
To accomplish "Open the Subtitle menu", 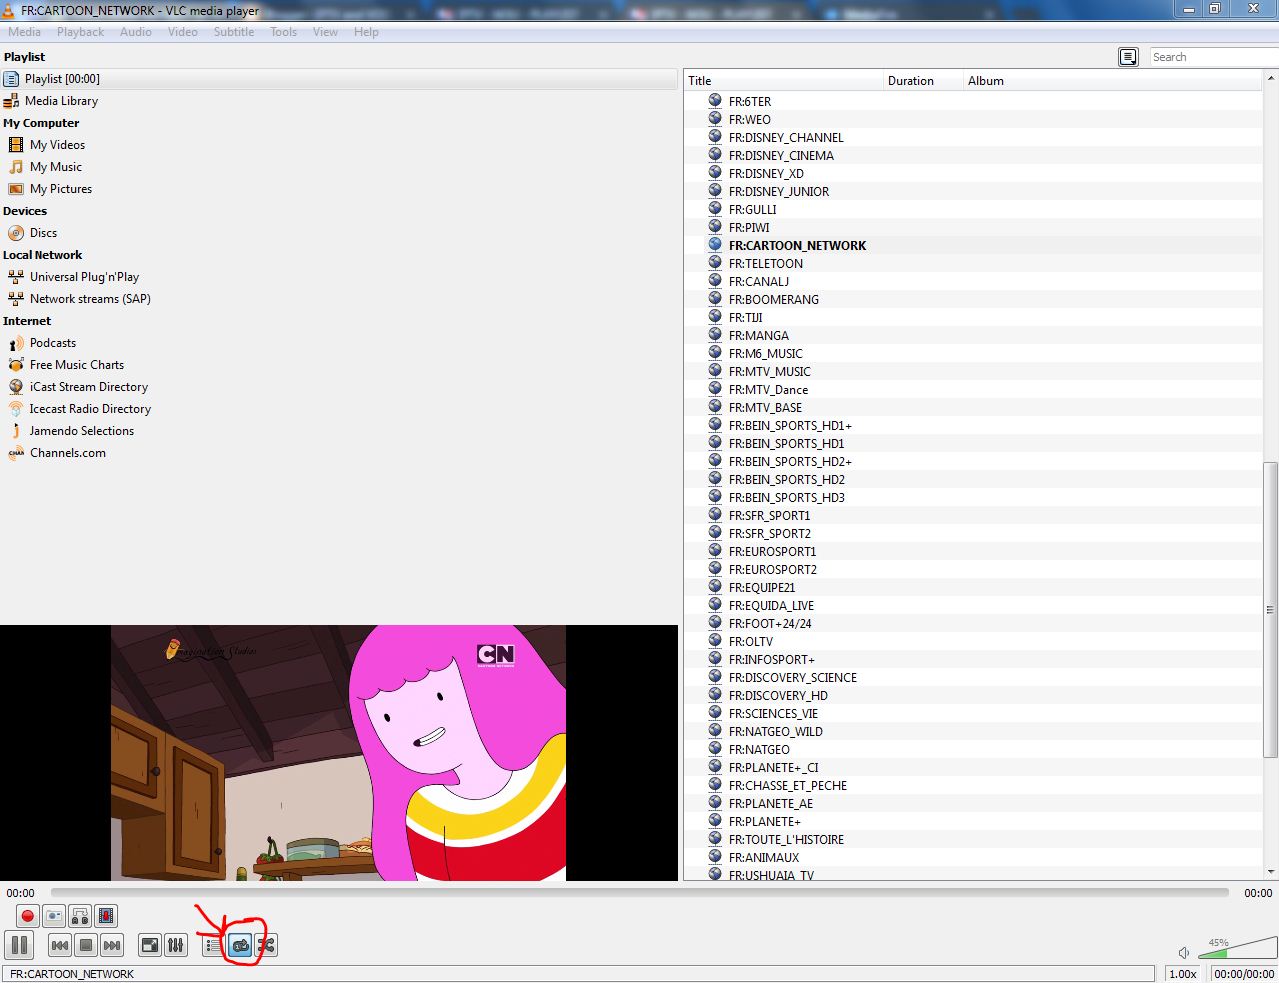I will 233,32.
